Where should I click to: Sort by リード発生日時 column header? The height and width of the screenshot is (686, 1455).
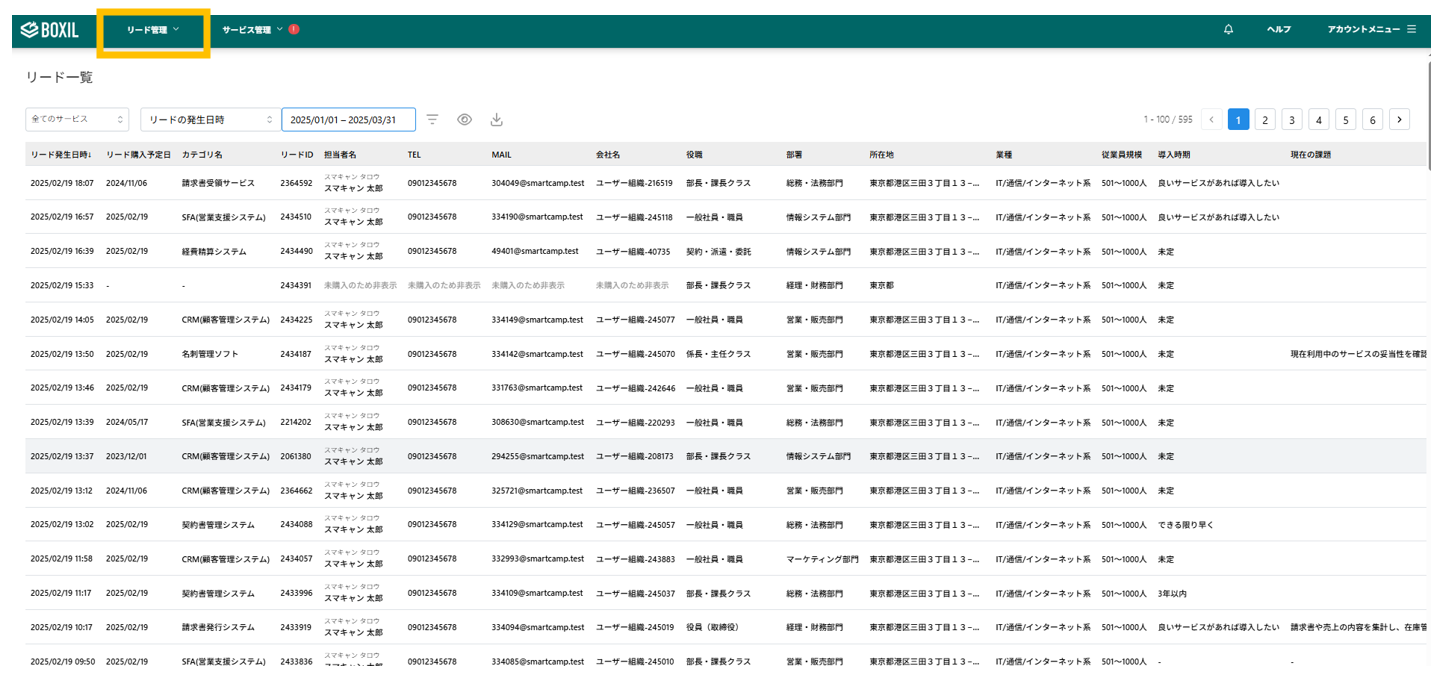61,155
